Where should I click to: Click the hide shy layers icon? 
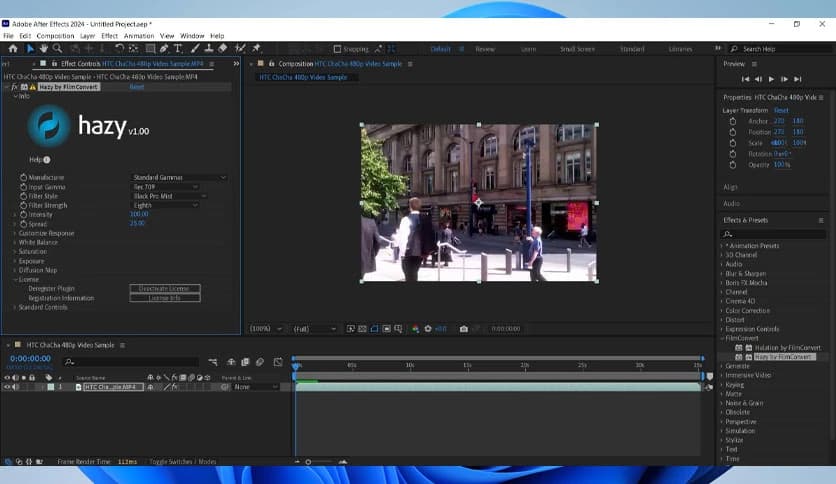click(231, 362)
